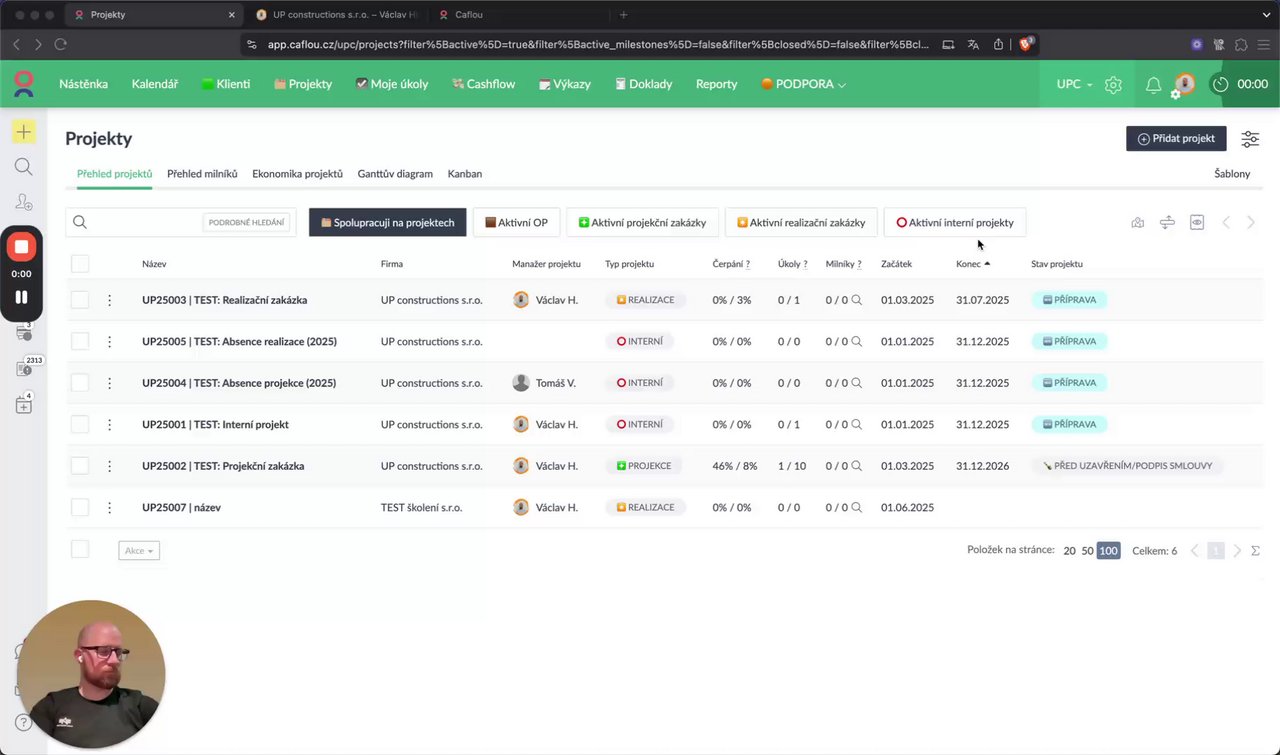Tick checkbox next to UP25007 | název
This screenshot has width=1280, height=755.
[80, 507]
